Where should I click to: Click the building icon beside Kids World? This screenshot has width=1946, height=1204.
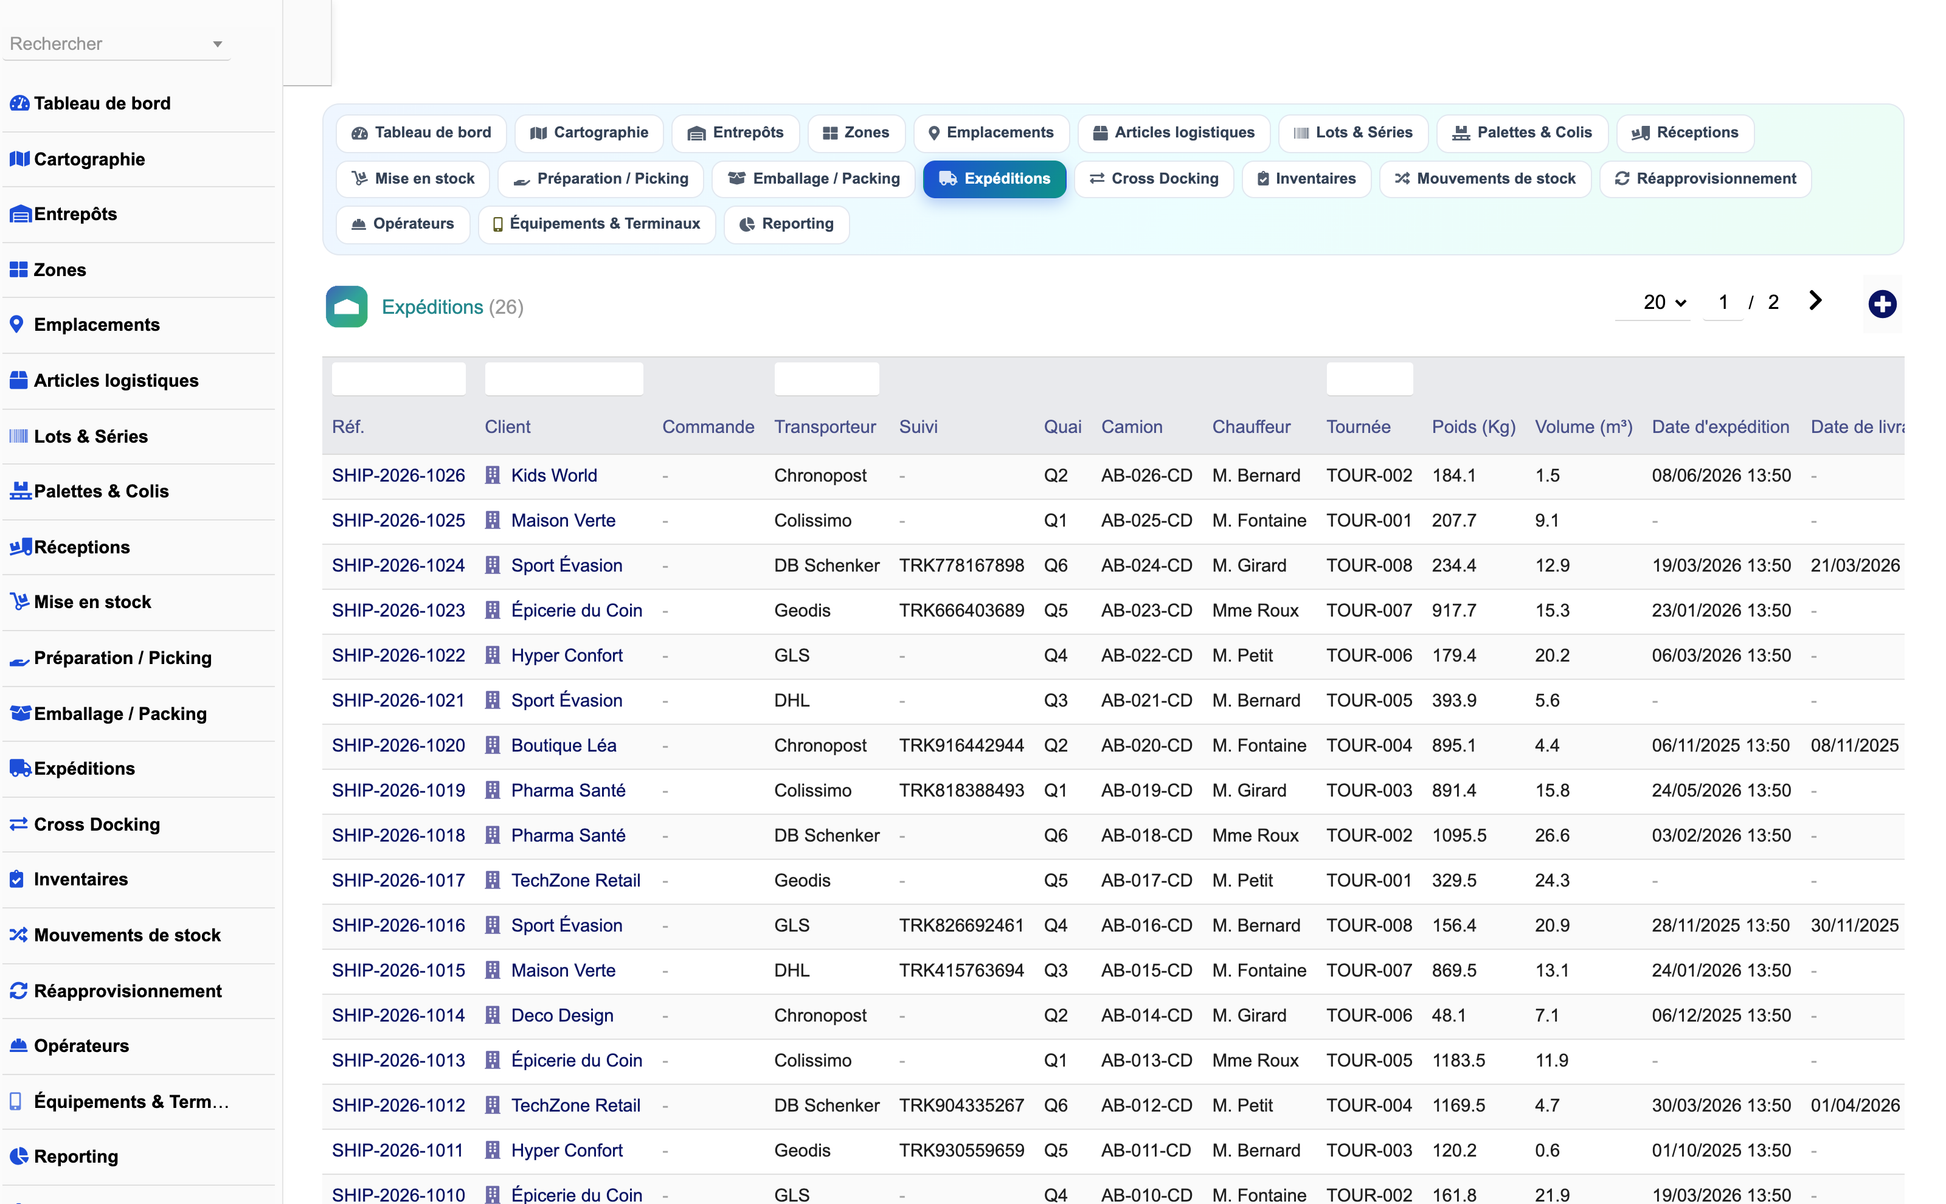pyautogui.click(x=493, y=475)
